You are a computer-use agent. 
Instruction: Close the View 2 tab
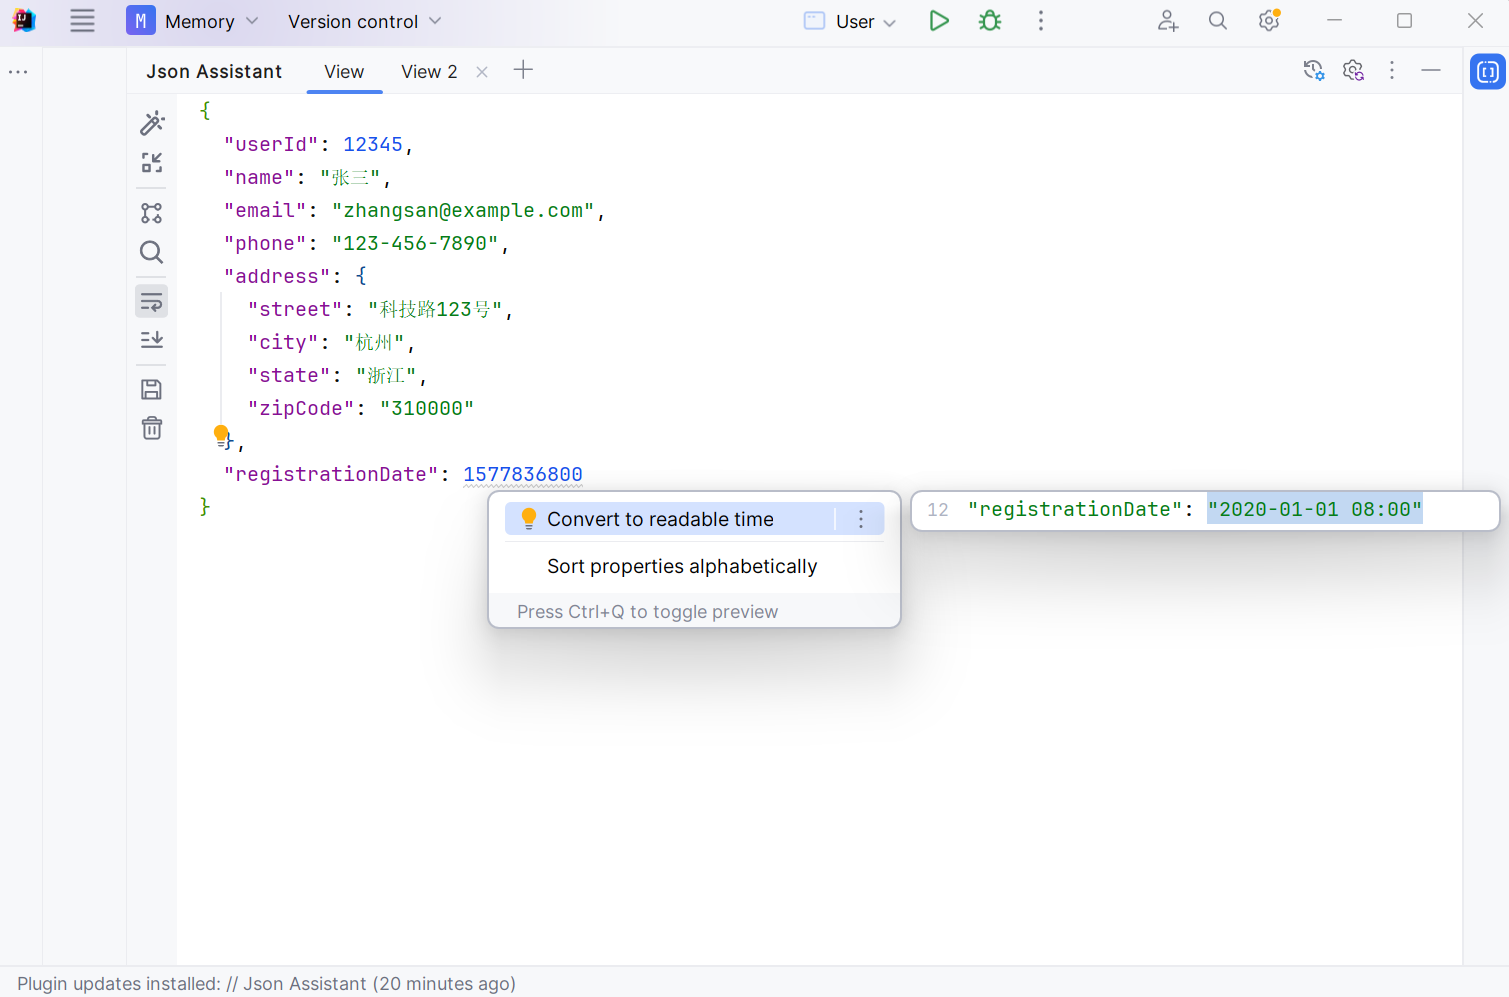coord(482,72)
